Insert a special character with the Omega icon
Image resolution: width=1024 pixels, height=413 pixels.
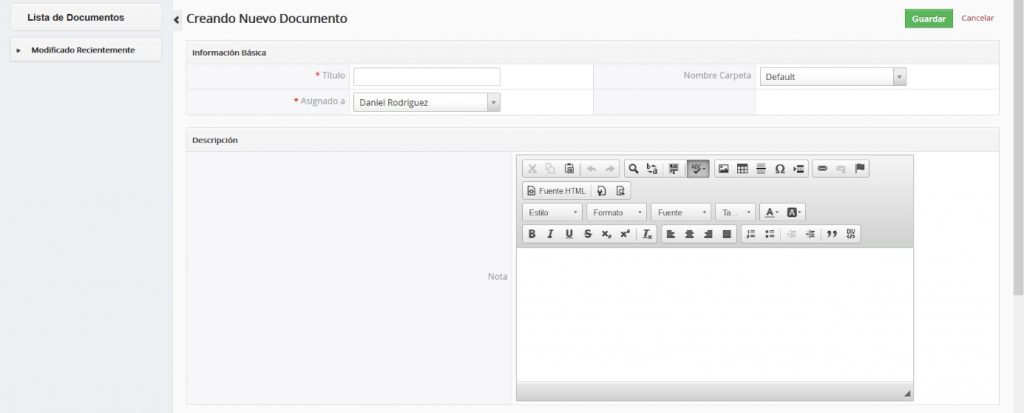pyautogui.click(x=779, y=169)
